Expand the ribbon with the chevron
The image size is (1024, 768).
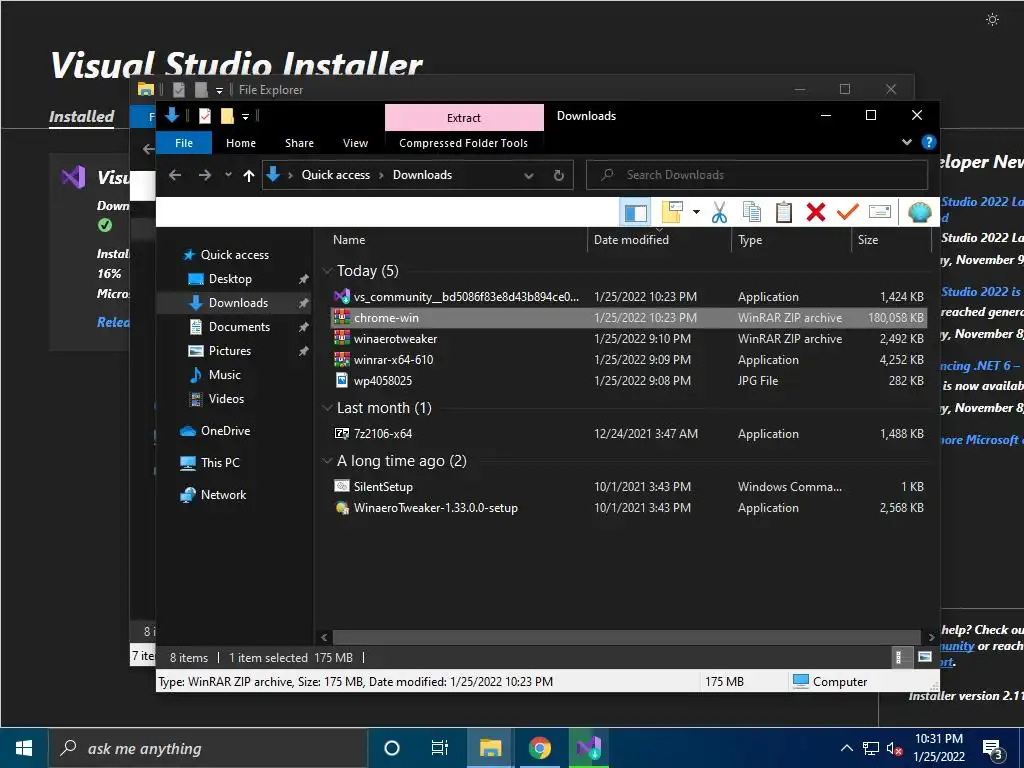[x=906, y=142]
